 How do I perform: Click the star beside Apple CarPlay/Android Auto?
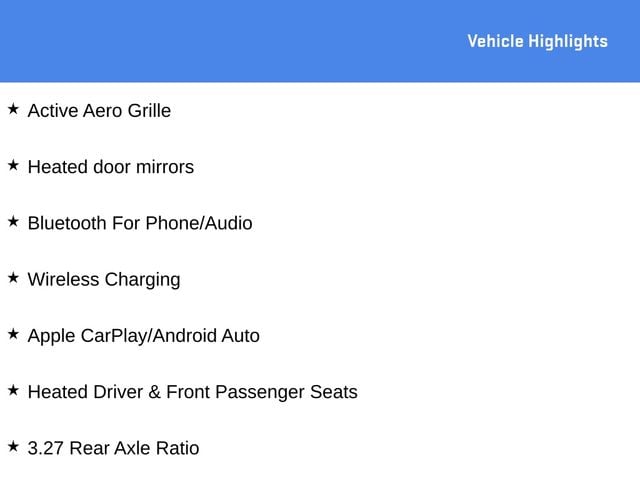tap(13, 334)
